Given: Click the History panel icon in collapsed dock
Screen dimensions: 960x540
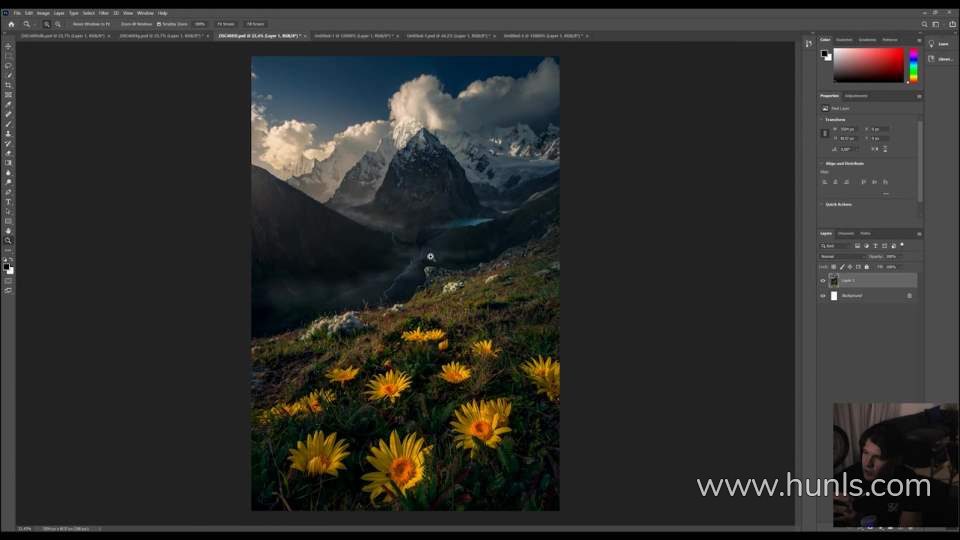Looking at the screenshot, I should point(809,43).
